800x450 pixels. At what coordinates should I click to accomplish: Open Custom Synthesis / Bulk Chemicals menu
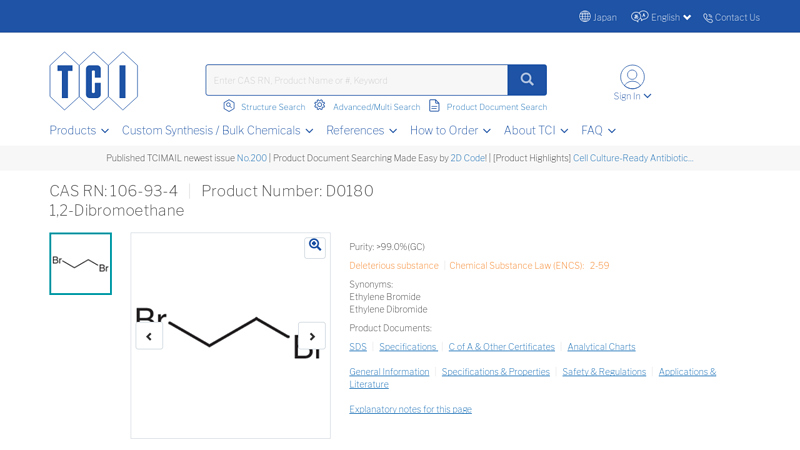[217, 131]
